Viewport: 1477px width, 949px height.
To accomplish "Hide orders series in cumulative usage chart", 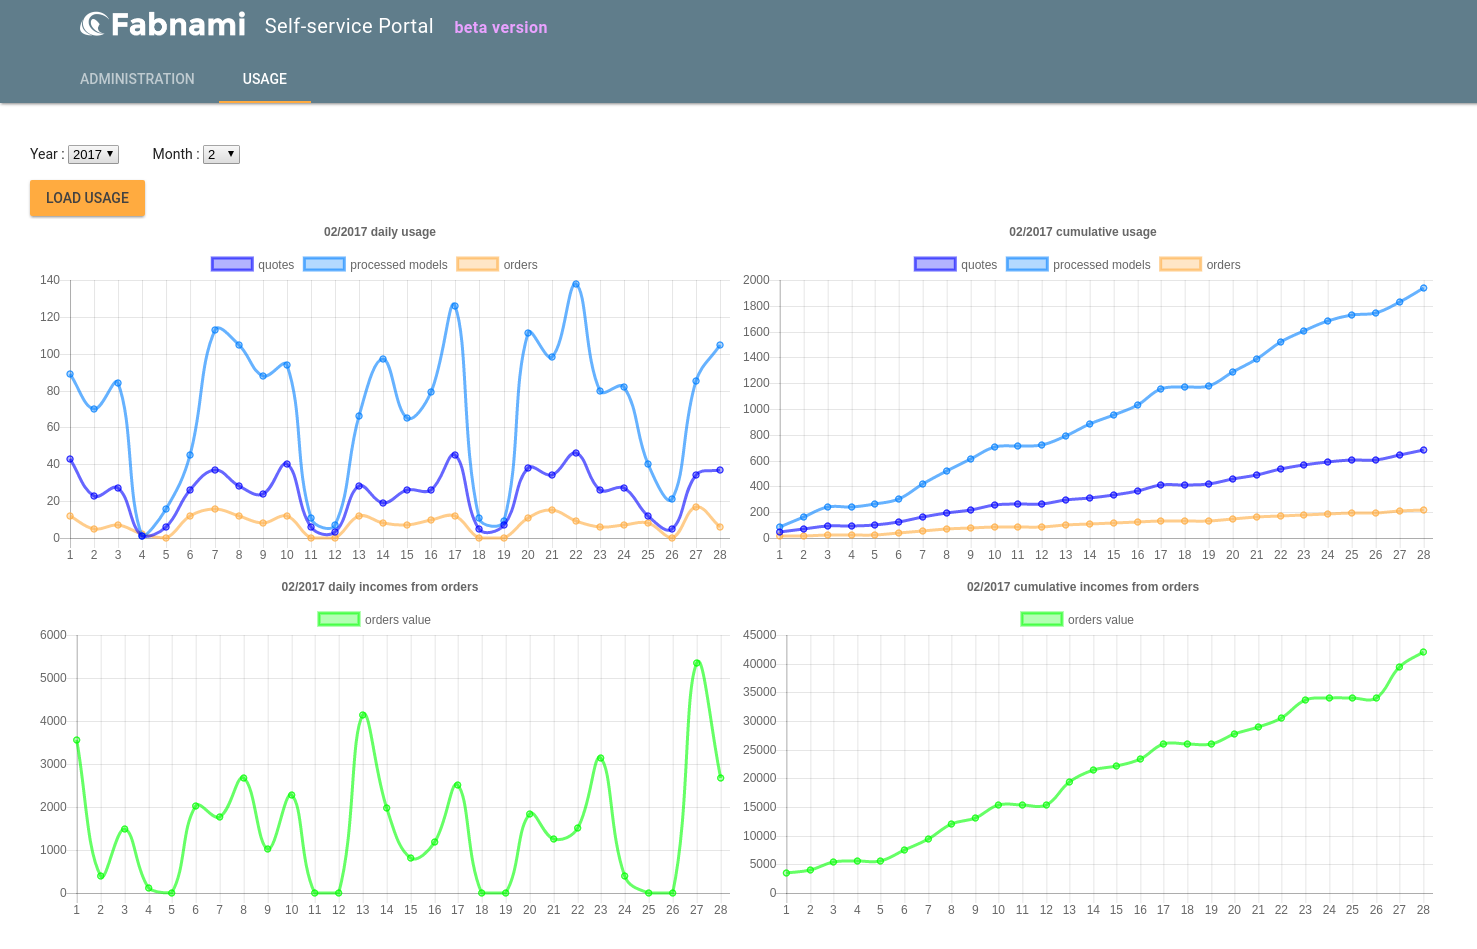I will pyautogui.click(x=1200, y=265).
